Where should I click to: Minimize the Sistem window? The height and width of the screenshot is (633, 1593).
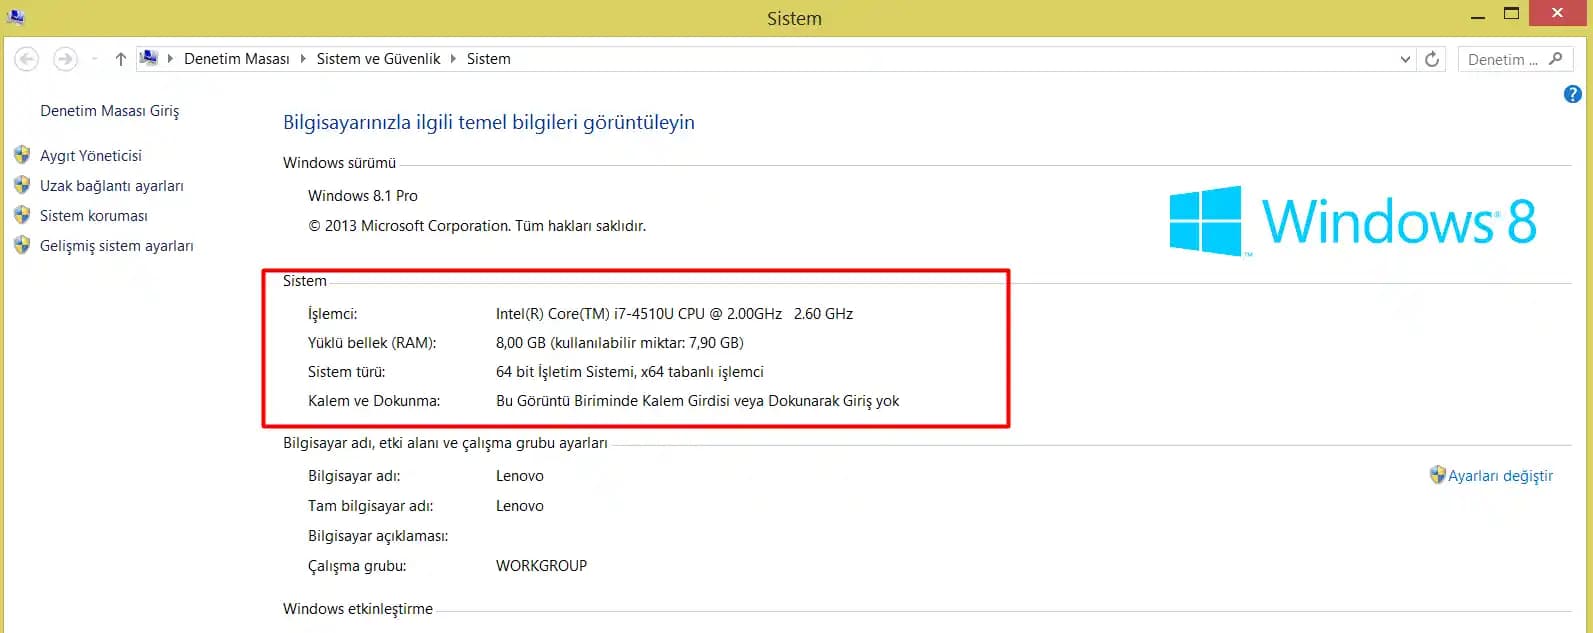tap(1478, 17)
